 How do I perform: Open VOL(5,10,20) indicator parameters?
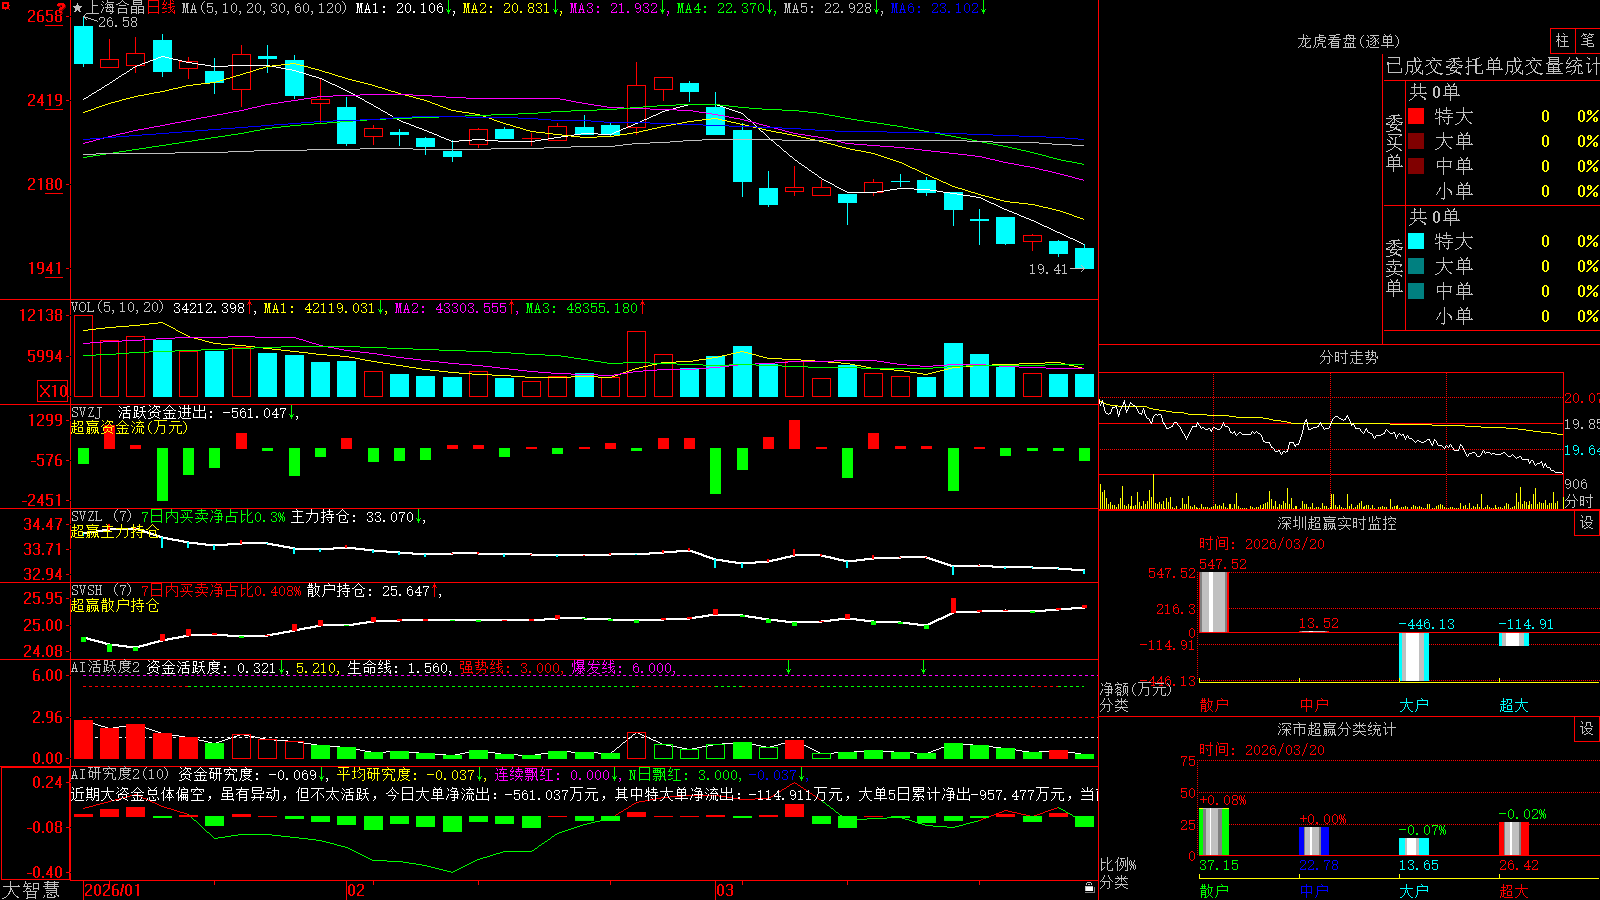[117, 308]
